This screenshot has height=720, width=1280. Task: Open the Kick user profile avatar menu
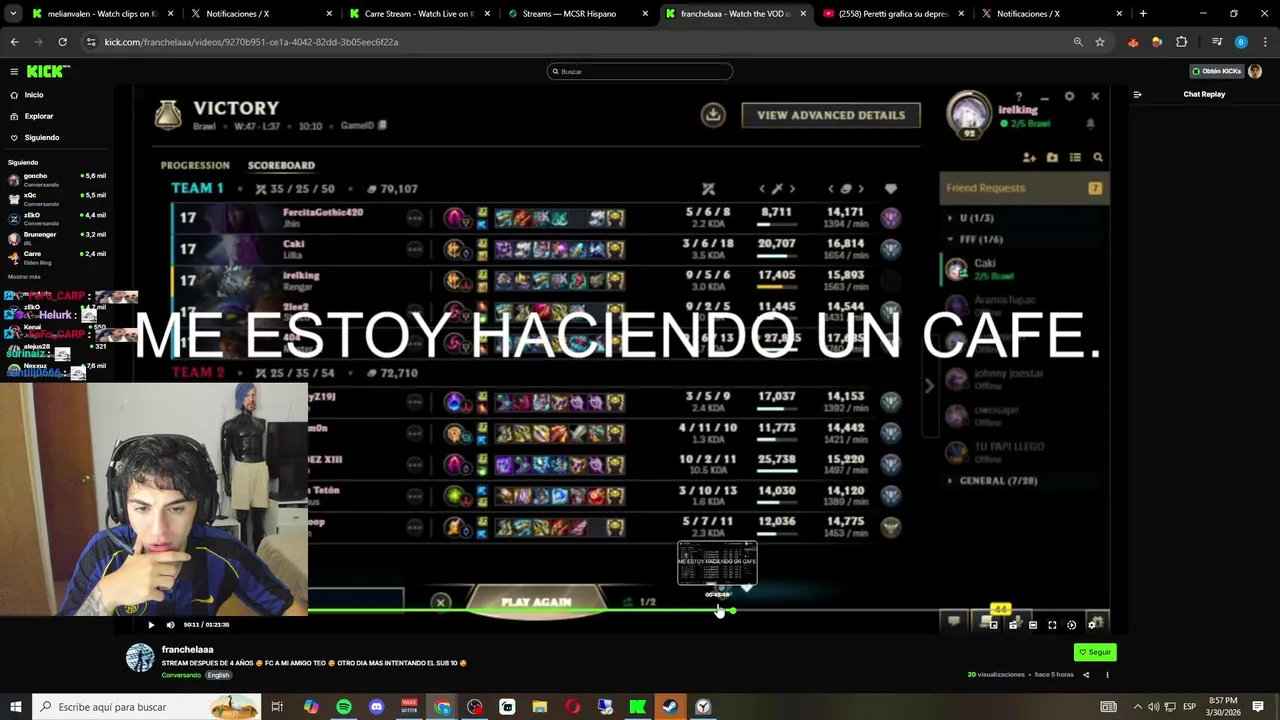point(1255,72)
